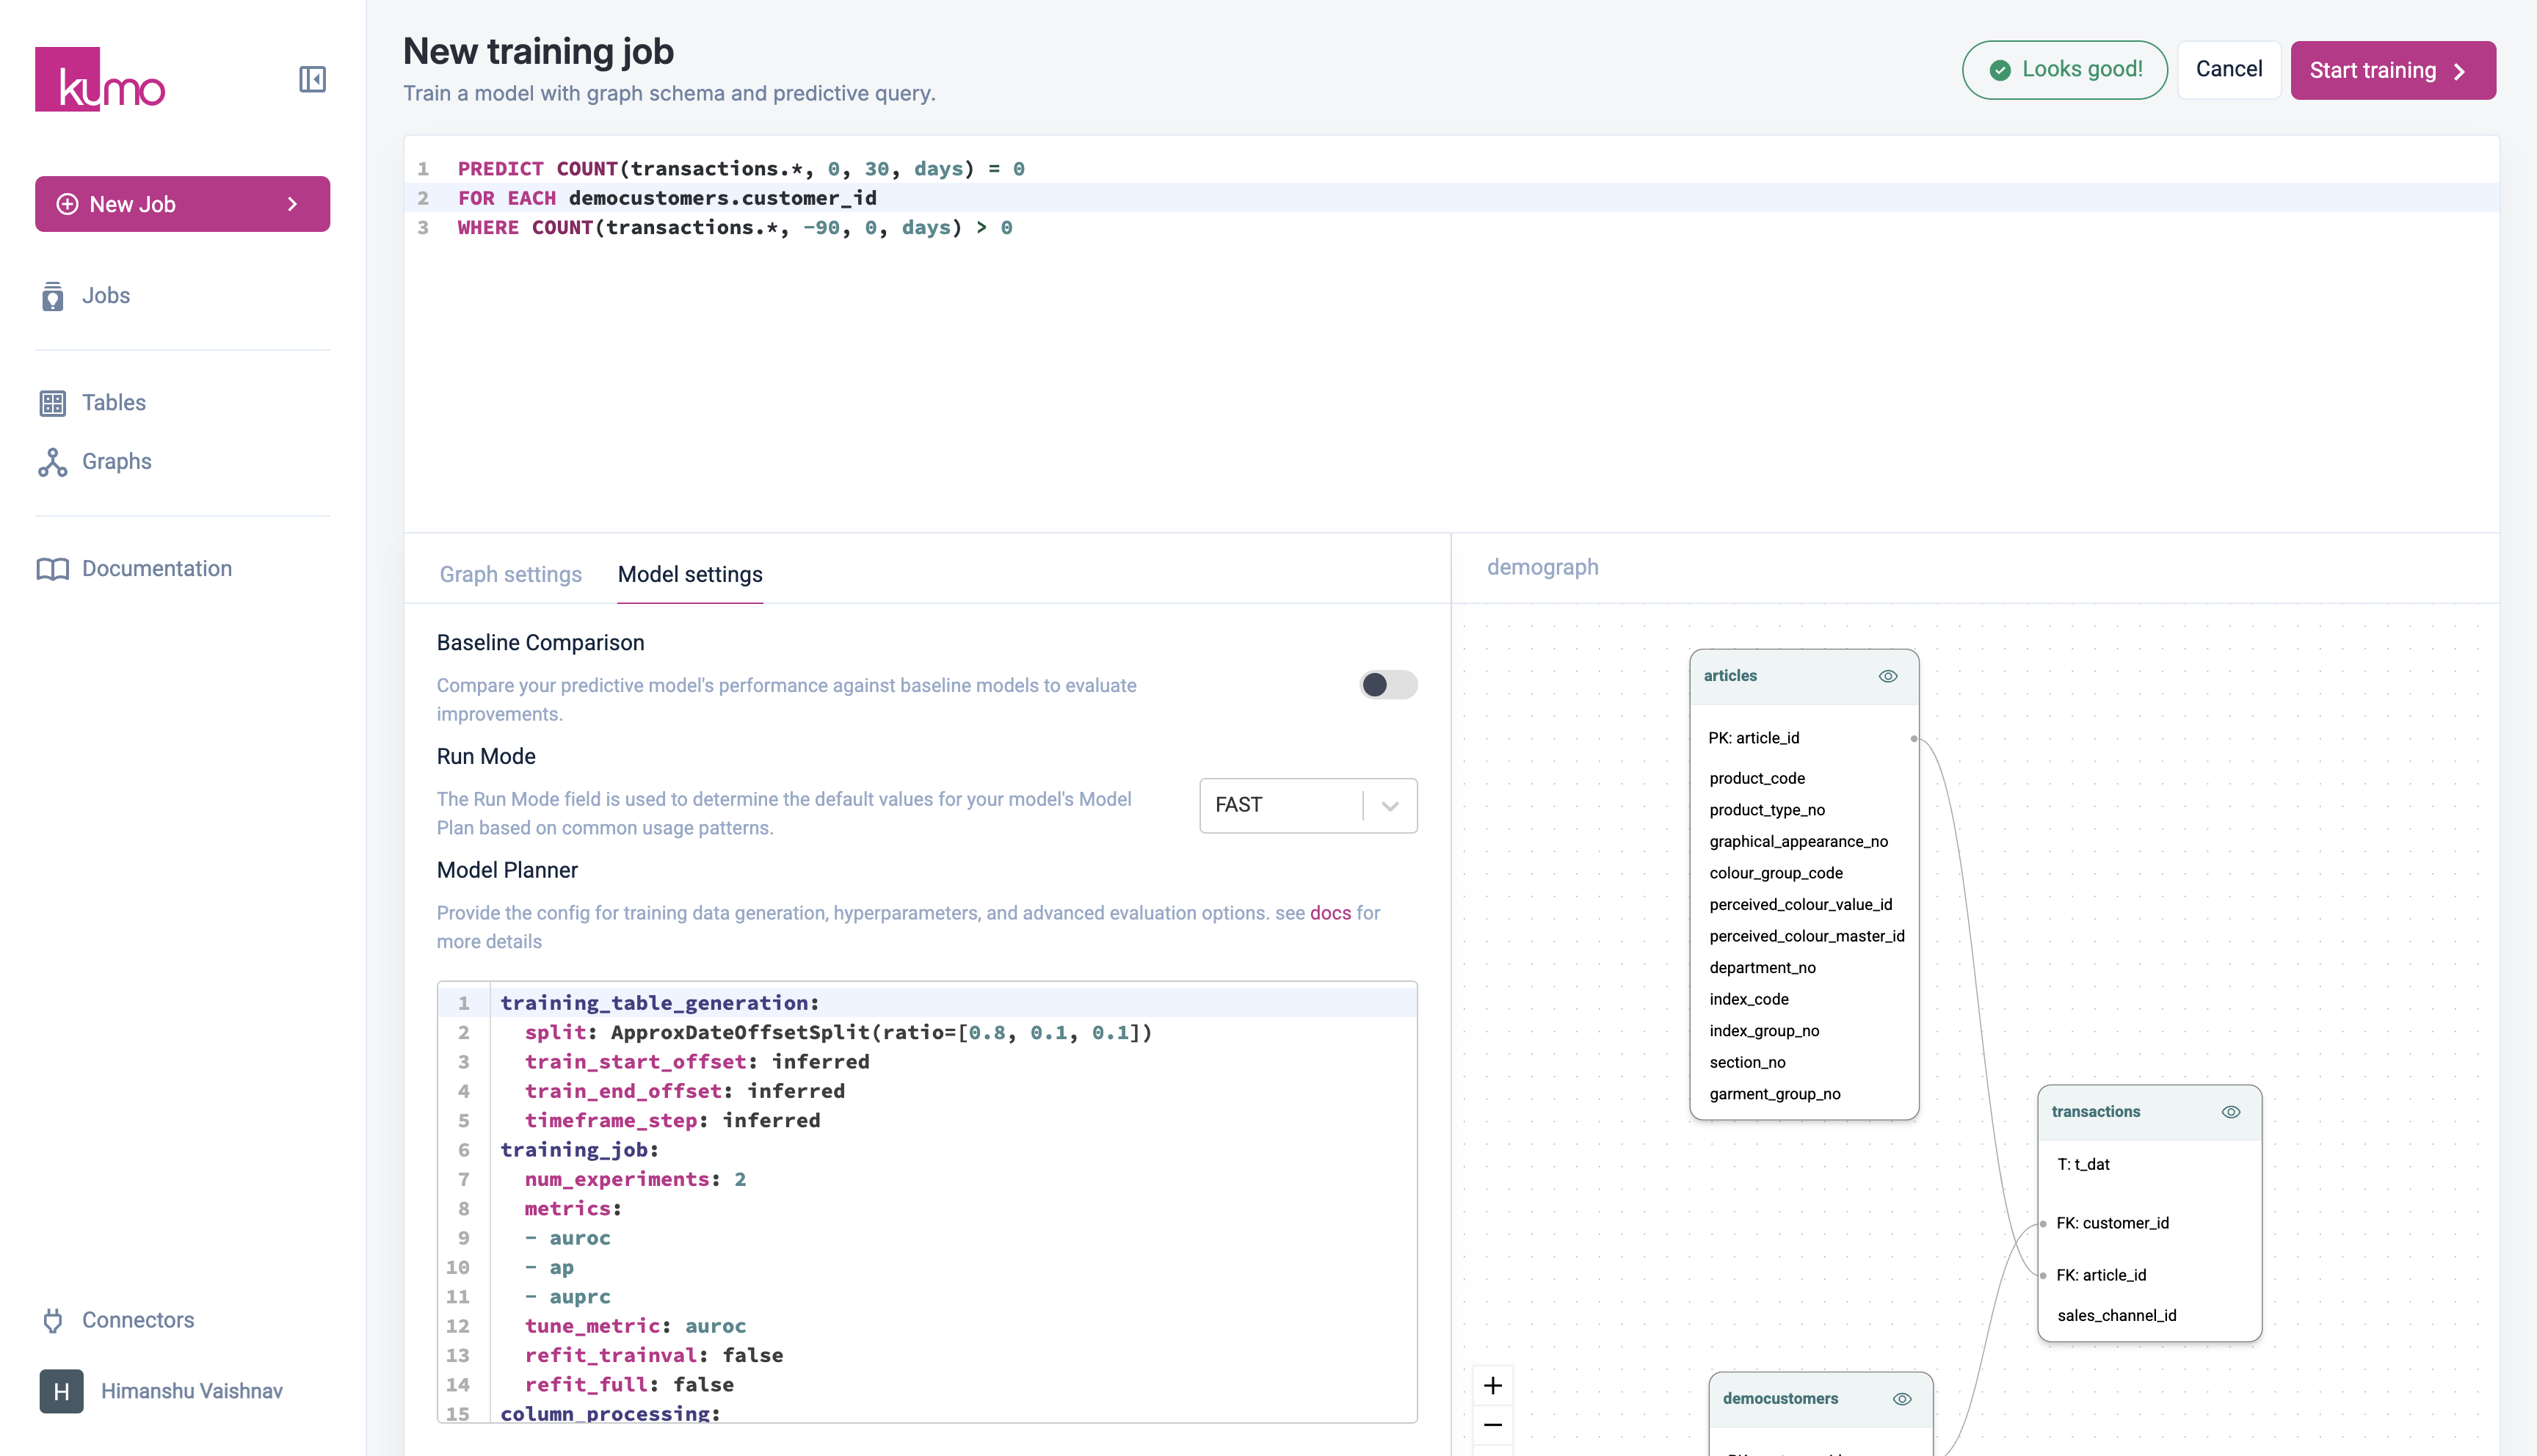The width and height of the screenshot is (2537, 1456).
Task: Click the Start training button
Action: 2391,70
